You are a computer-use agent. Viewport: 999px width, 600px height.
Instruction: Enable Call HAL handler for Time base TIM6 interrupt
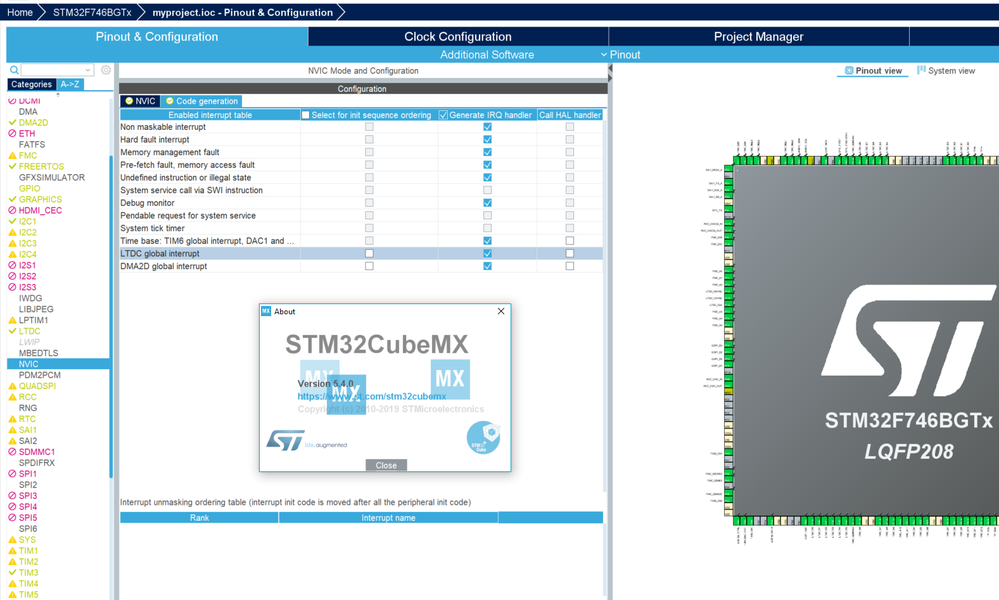coord(570,241)
